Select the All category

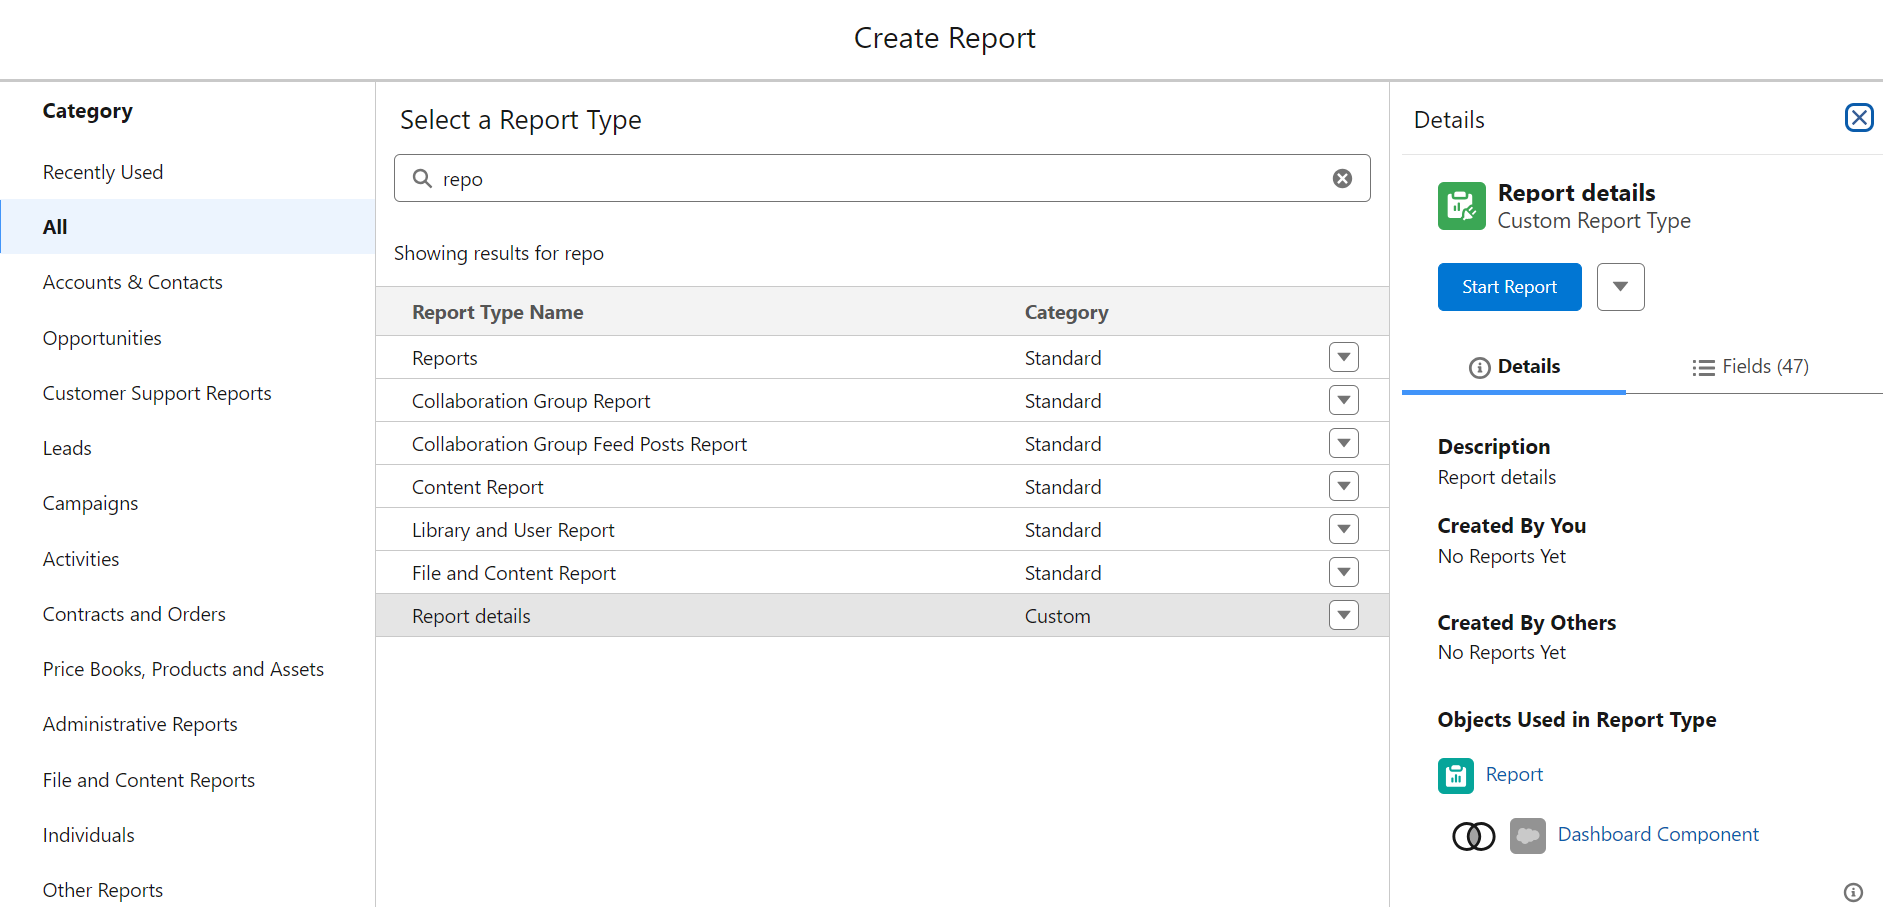[x=188, y=227]
